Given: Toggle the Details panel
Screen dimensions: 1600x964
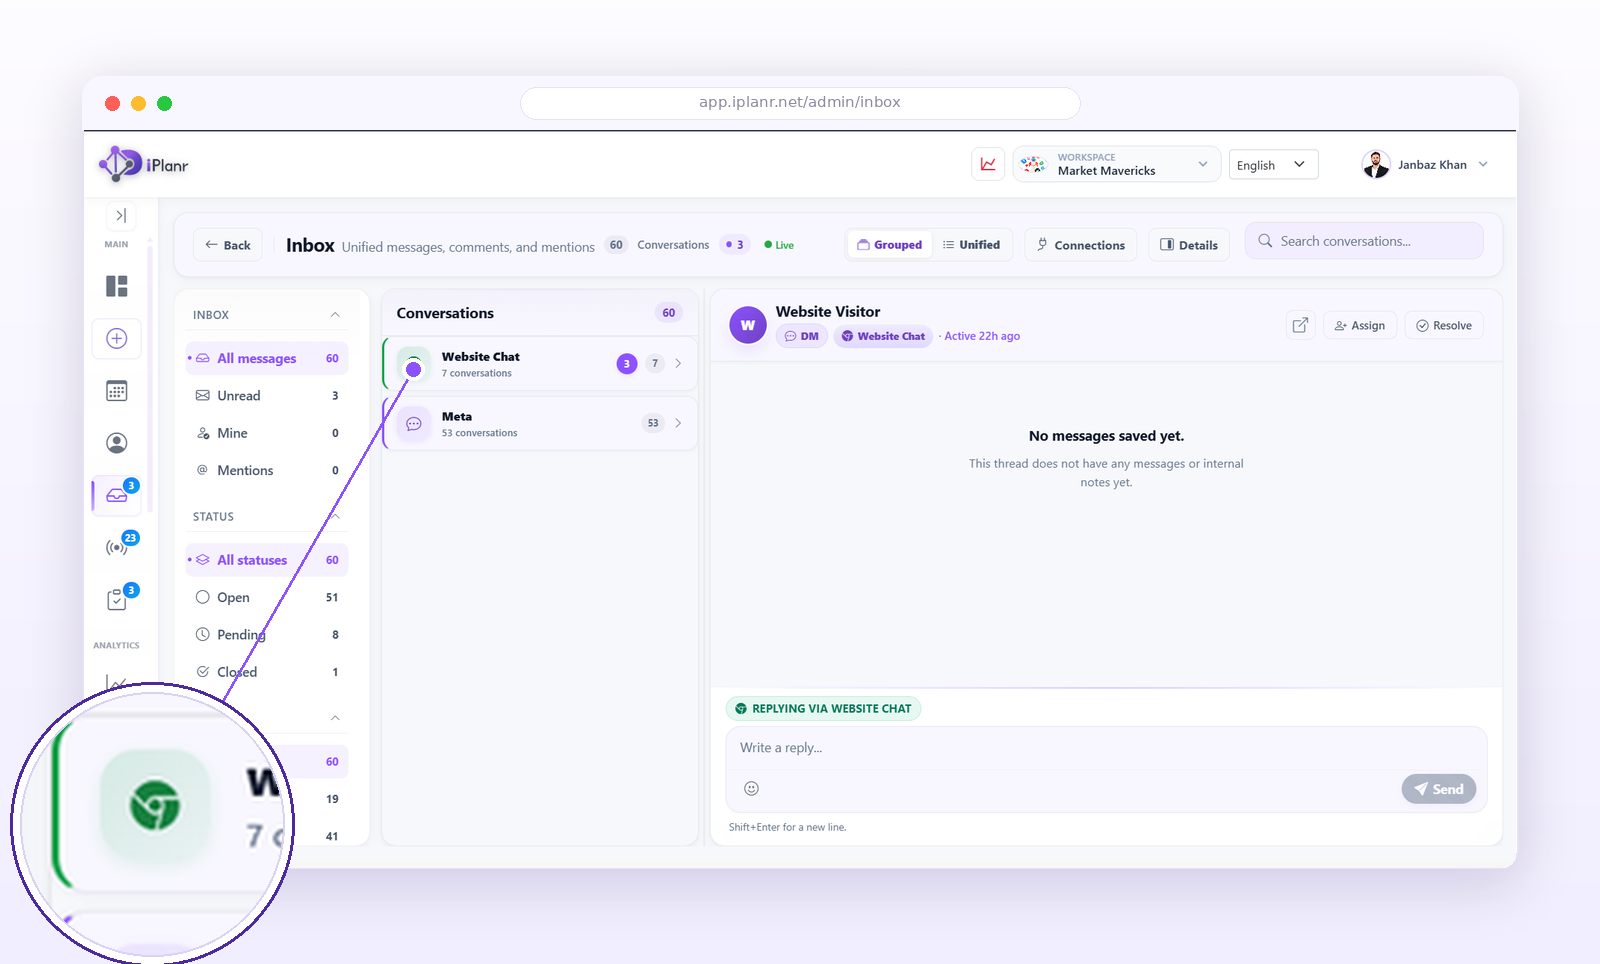Looking at the screenshot, I should [x=1189, y=245].
